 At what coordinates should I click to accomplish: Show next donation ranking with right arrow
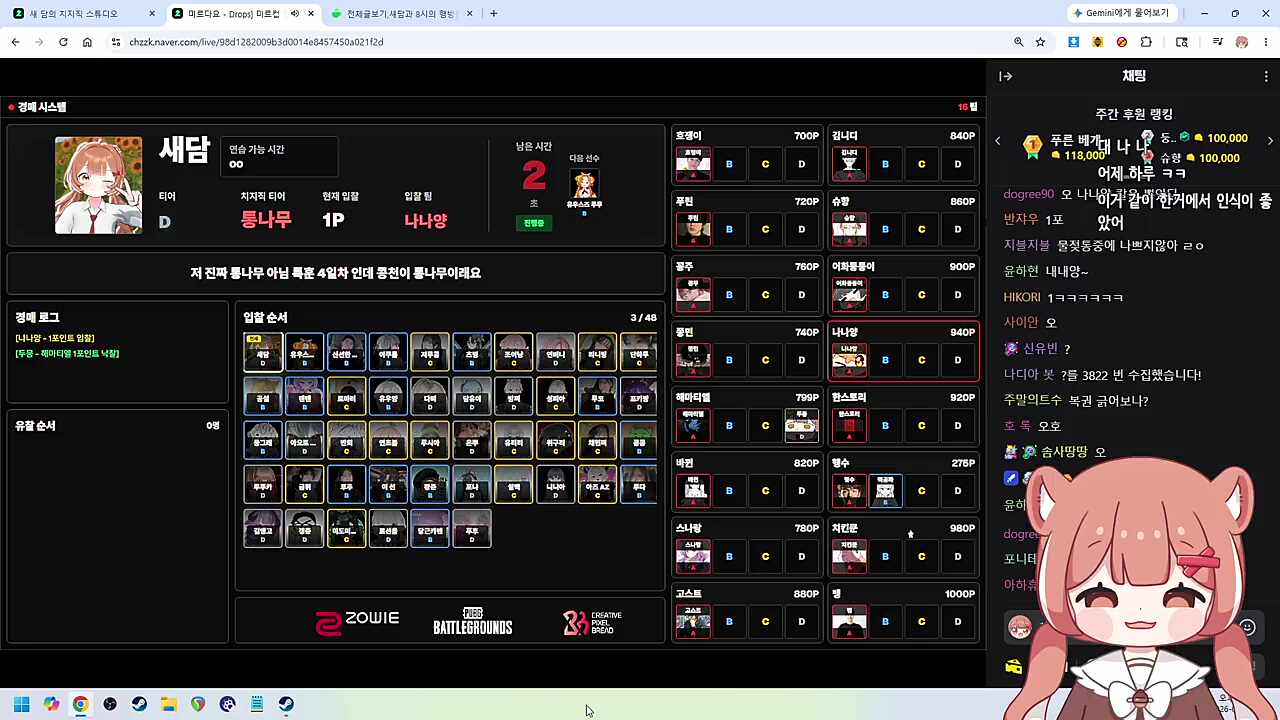(1270, 141)
